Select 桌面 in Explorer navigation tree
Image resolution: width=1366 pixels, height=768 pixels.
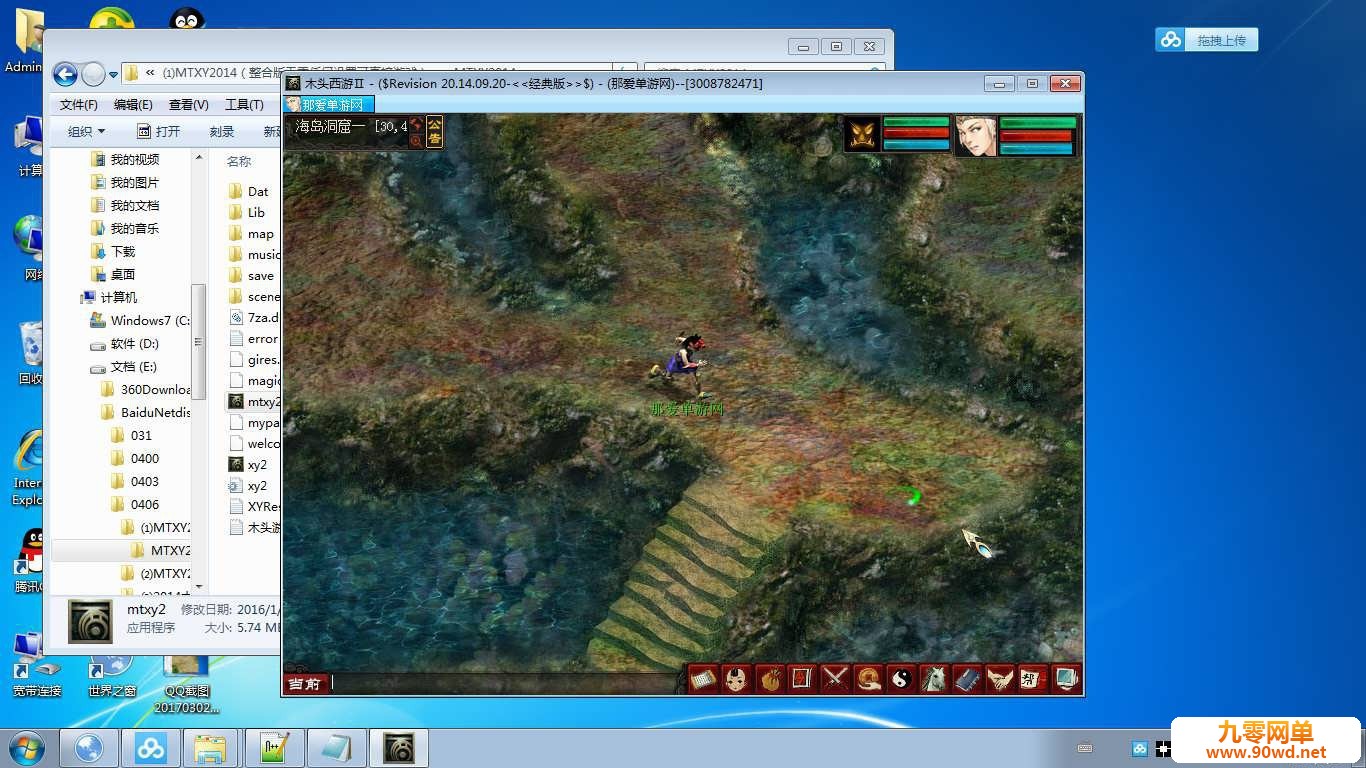pyautogui.click(x=113, y=274)
